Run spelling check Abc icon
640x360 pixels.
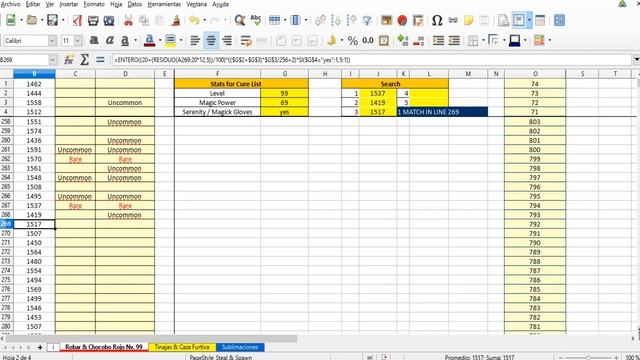(x=256, y=20)
